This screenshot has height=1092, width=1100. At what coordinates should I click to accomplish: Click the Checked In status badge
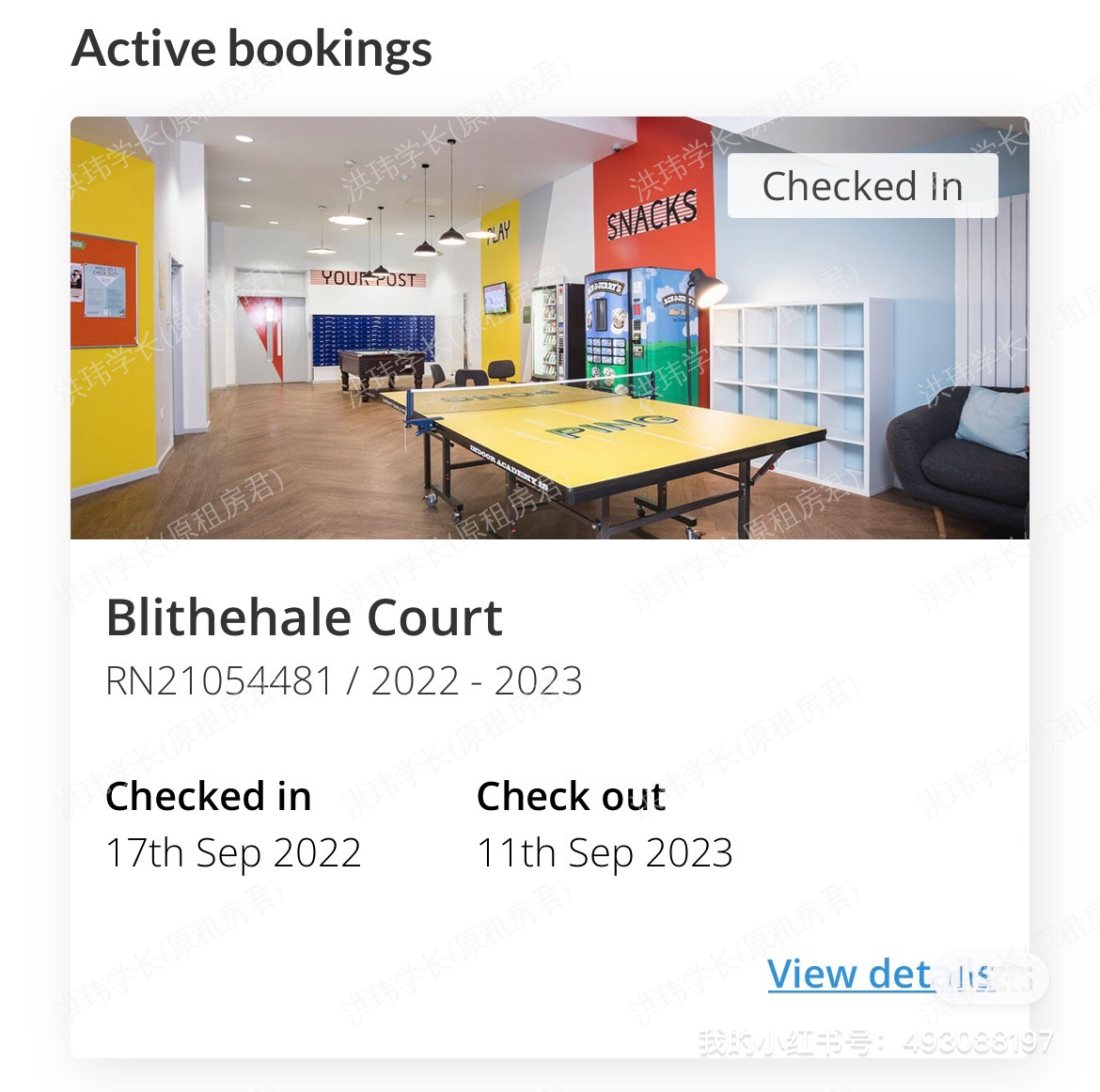point(862,185)
